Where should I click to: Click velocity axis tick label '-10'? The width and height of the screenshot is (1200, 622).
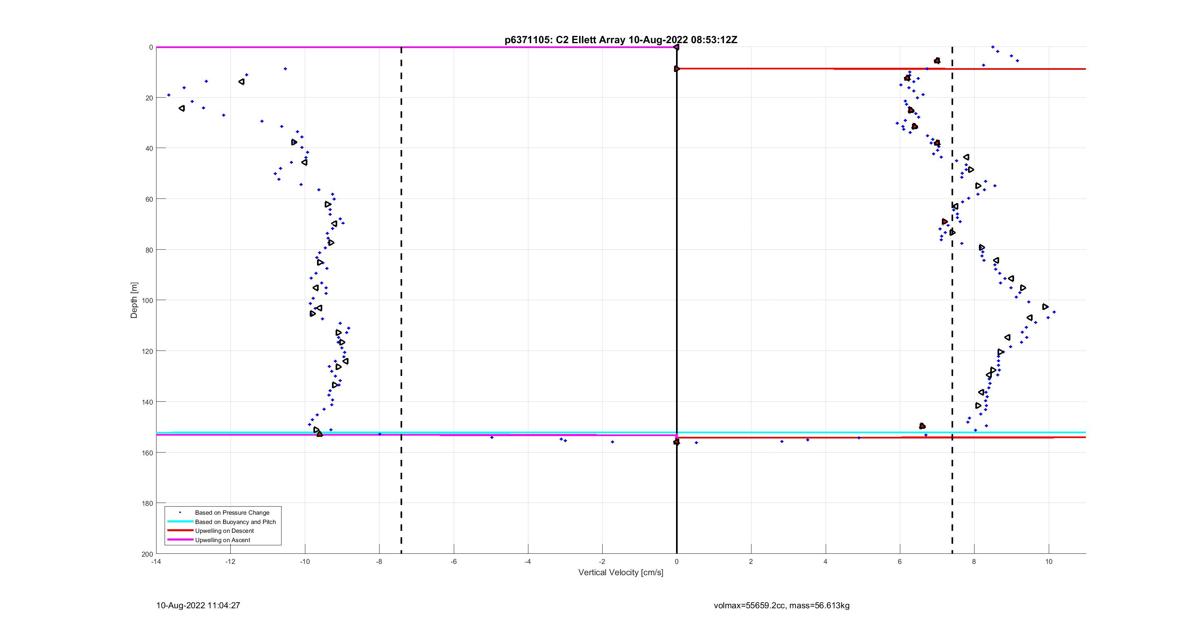[305, 562]
